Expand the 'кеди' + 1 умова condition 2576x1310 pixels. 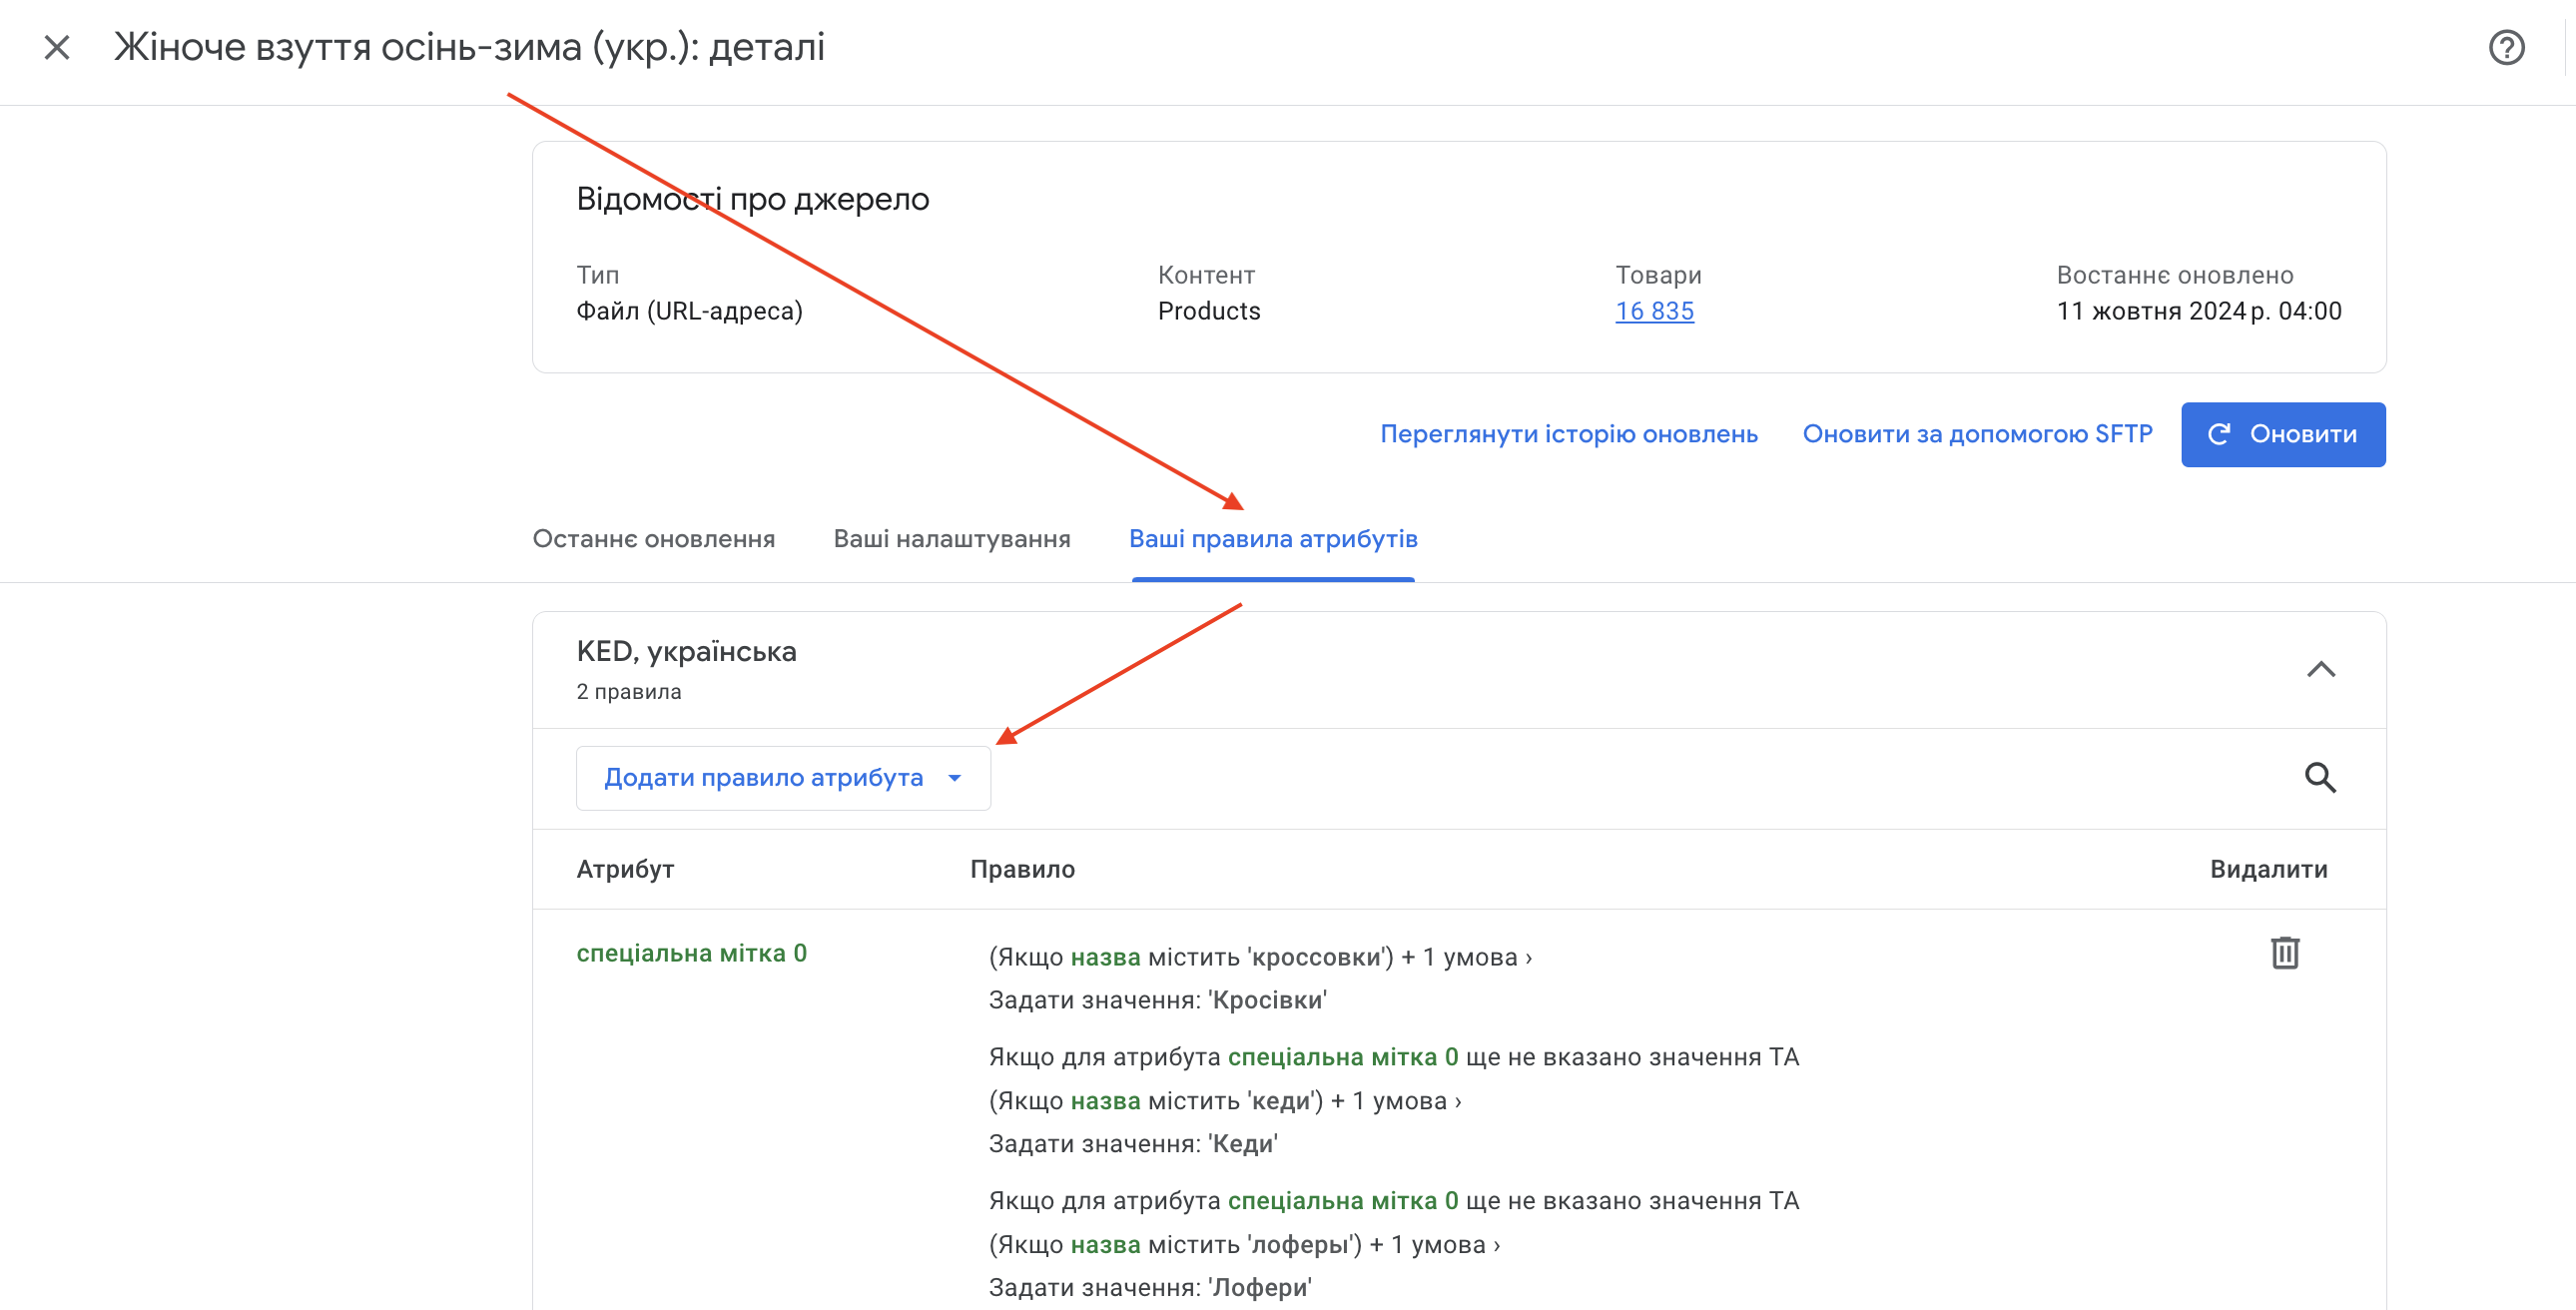(1225, 1101)
